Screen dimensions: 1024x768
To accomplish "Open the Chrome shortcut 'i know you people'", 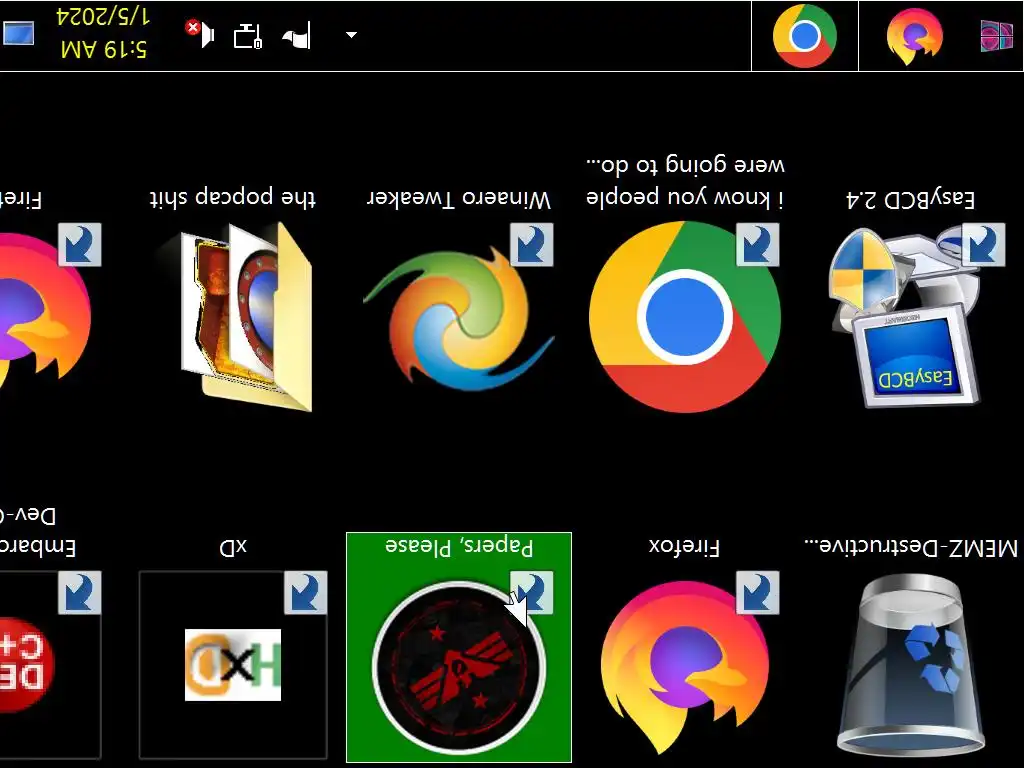I will [x=684, y=317].
